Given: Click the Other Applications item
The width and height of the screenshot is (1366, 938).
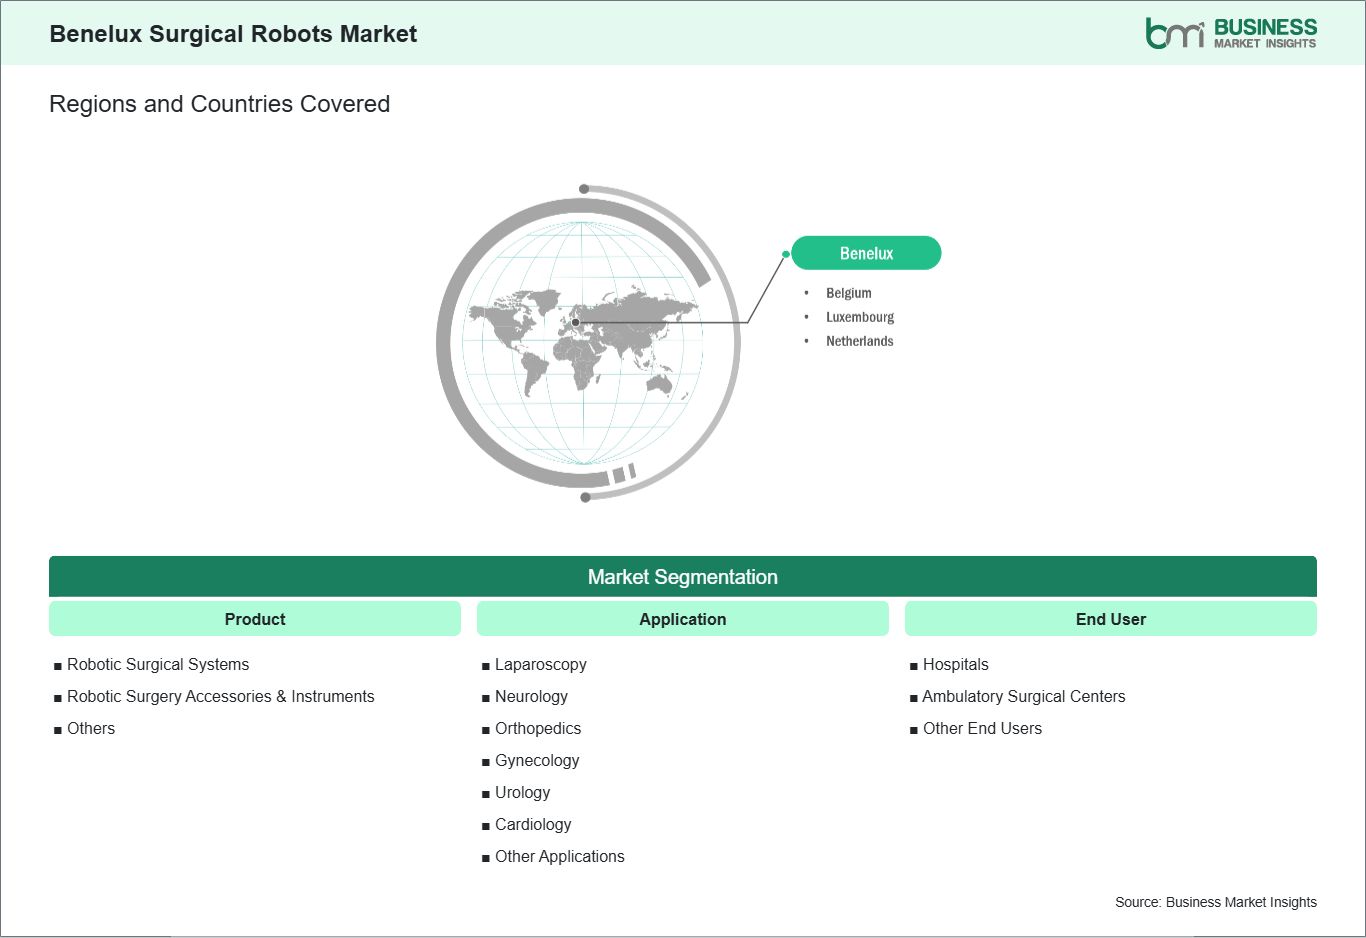Looking at the screenshot, I should click(559, 856).
